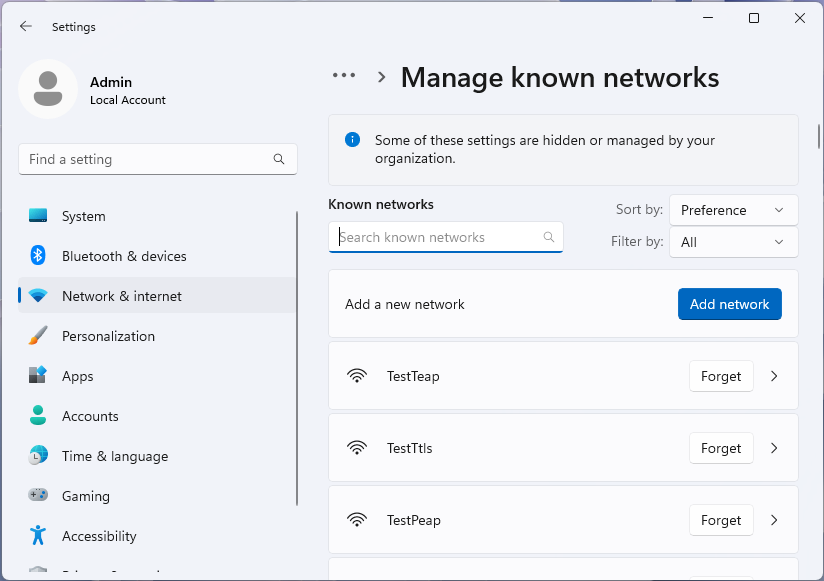Screen dimensions: 824x581
Task: Open Accounts via its people icon
Action: click(37, 416)
